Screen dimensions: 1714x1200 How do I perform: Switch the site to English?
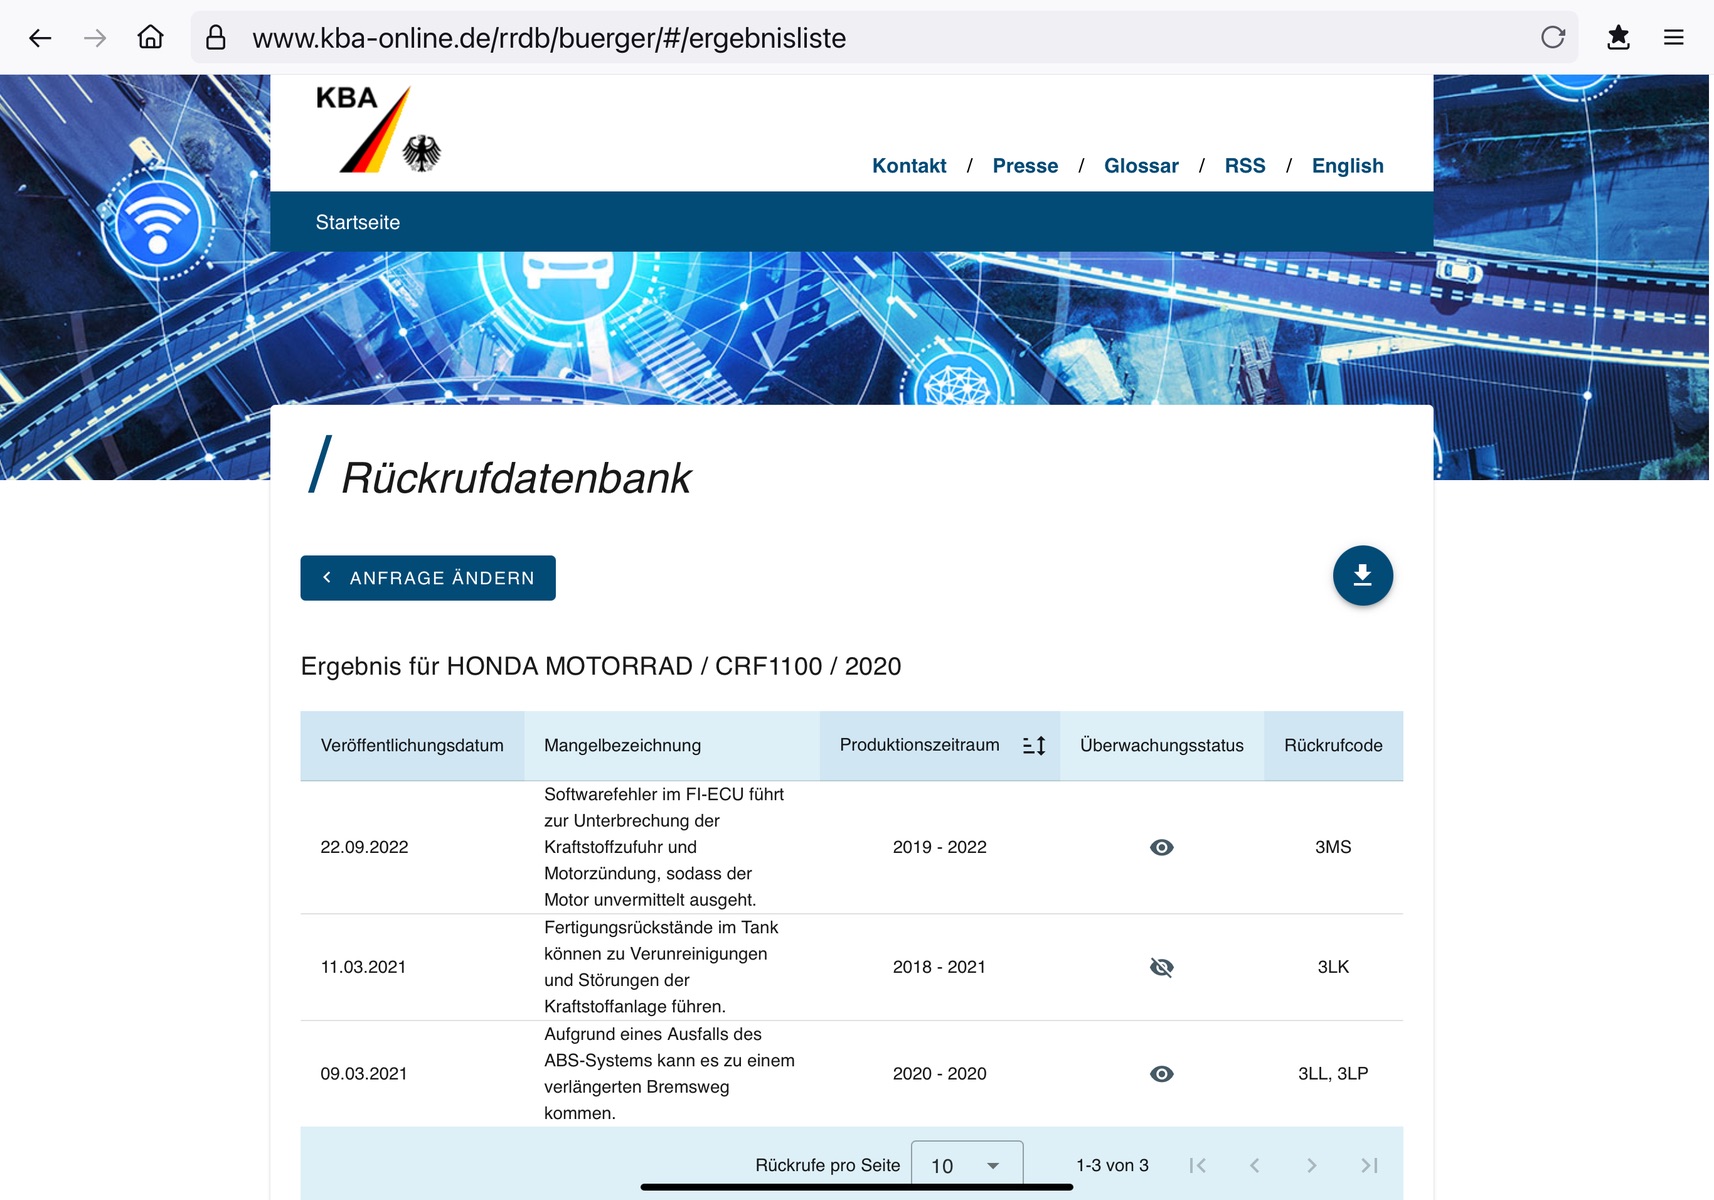pyautogui.click(x=1347, y=166)
